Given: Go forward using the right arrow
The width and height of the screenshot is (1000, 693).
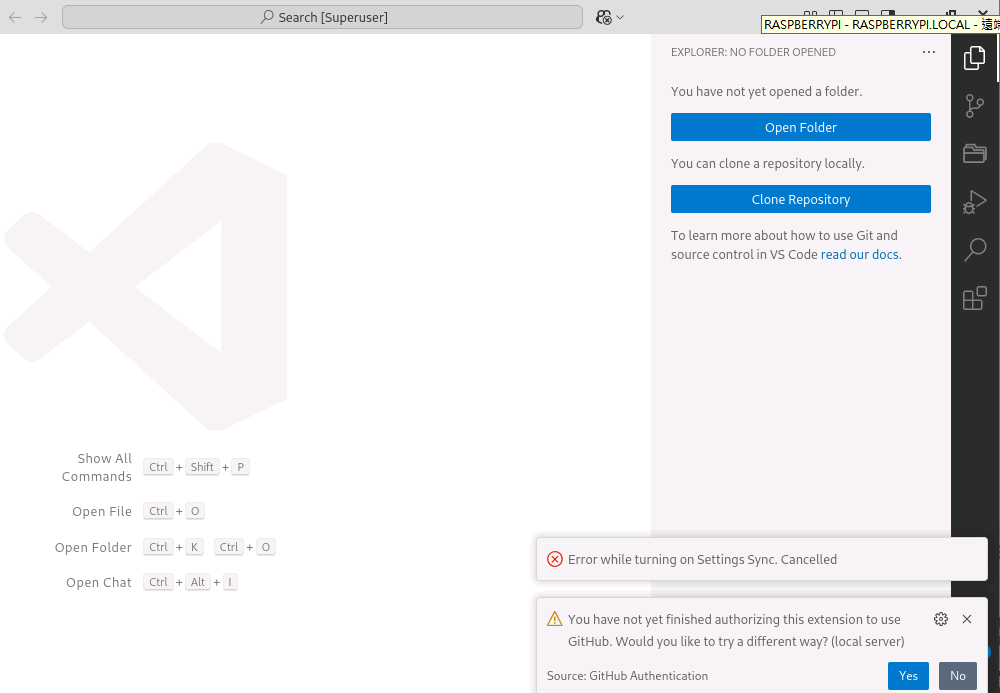Looking at the screenshot, I should (41, 17).
